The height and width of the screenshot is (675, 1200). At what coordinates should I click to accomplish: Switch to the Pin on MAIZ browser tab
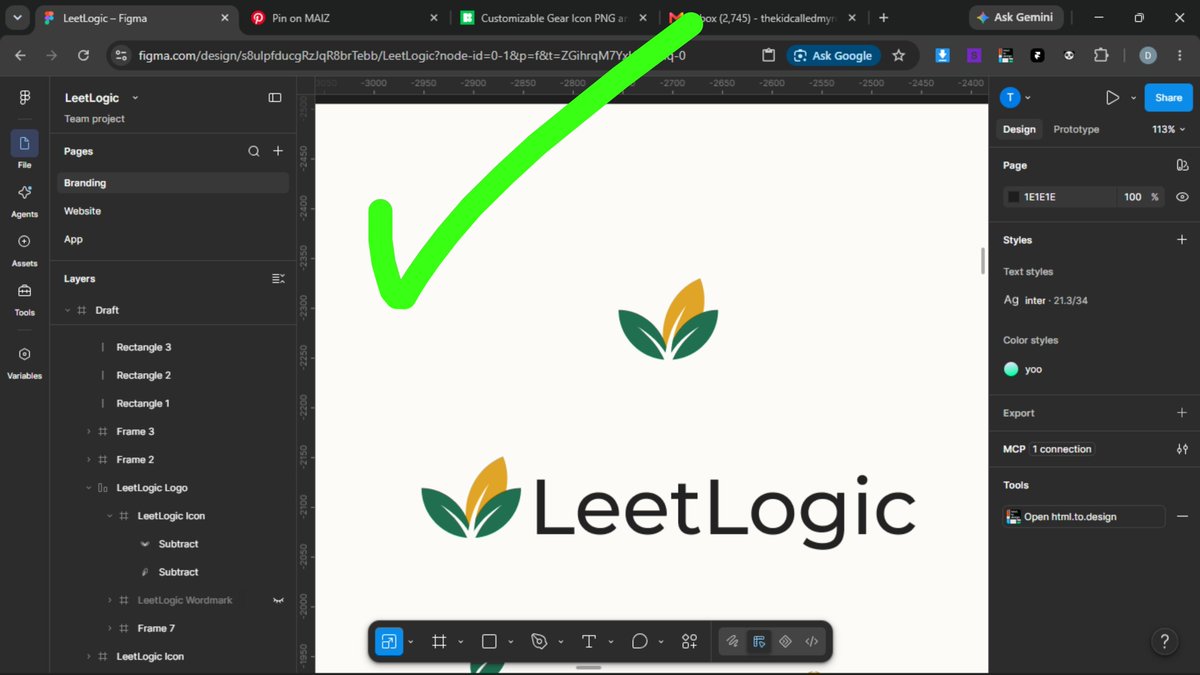click(x=344, y=18)
